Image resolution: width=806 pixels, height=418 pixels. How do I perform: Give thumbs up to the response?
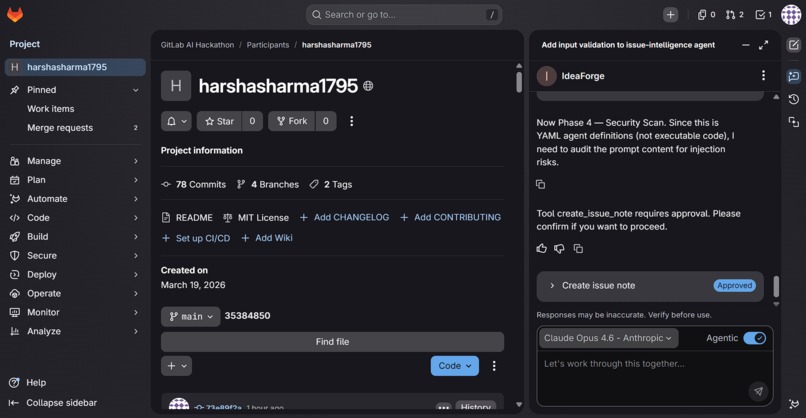click(x=541, y=248)
